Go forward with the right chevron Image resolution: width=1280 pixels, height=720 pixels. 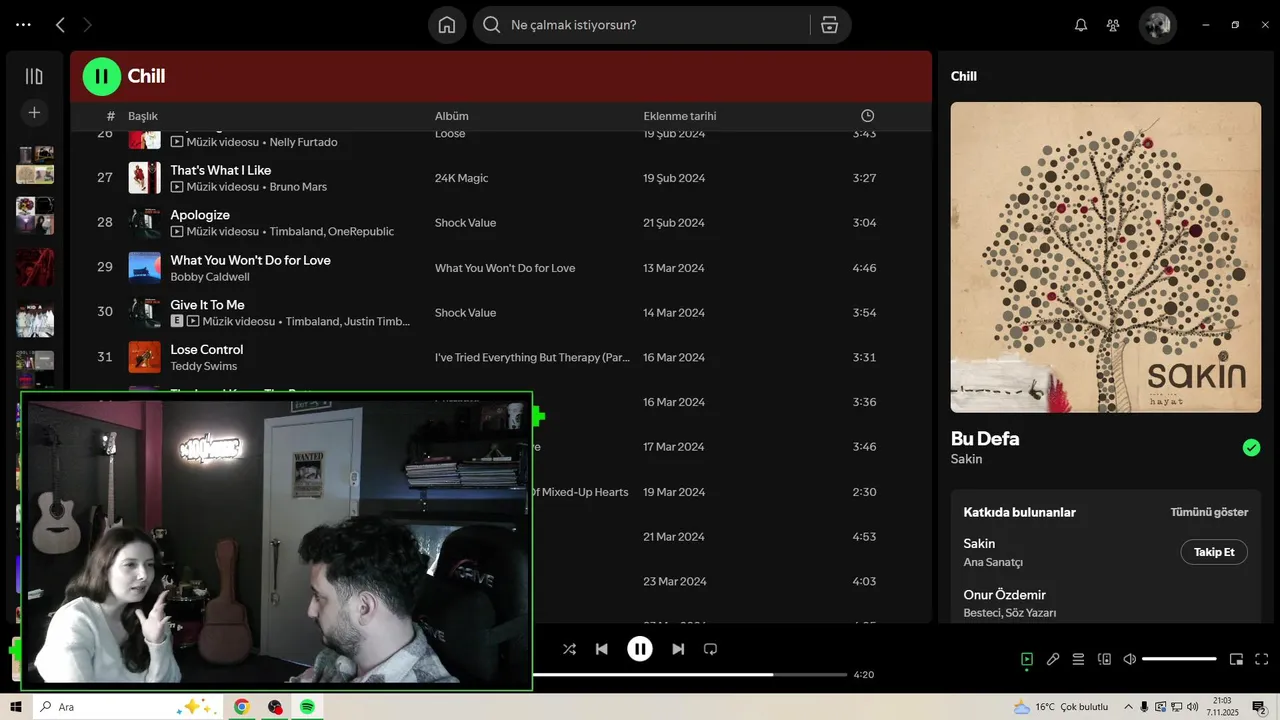click(x=87, y=25)
